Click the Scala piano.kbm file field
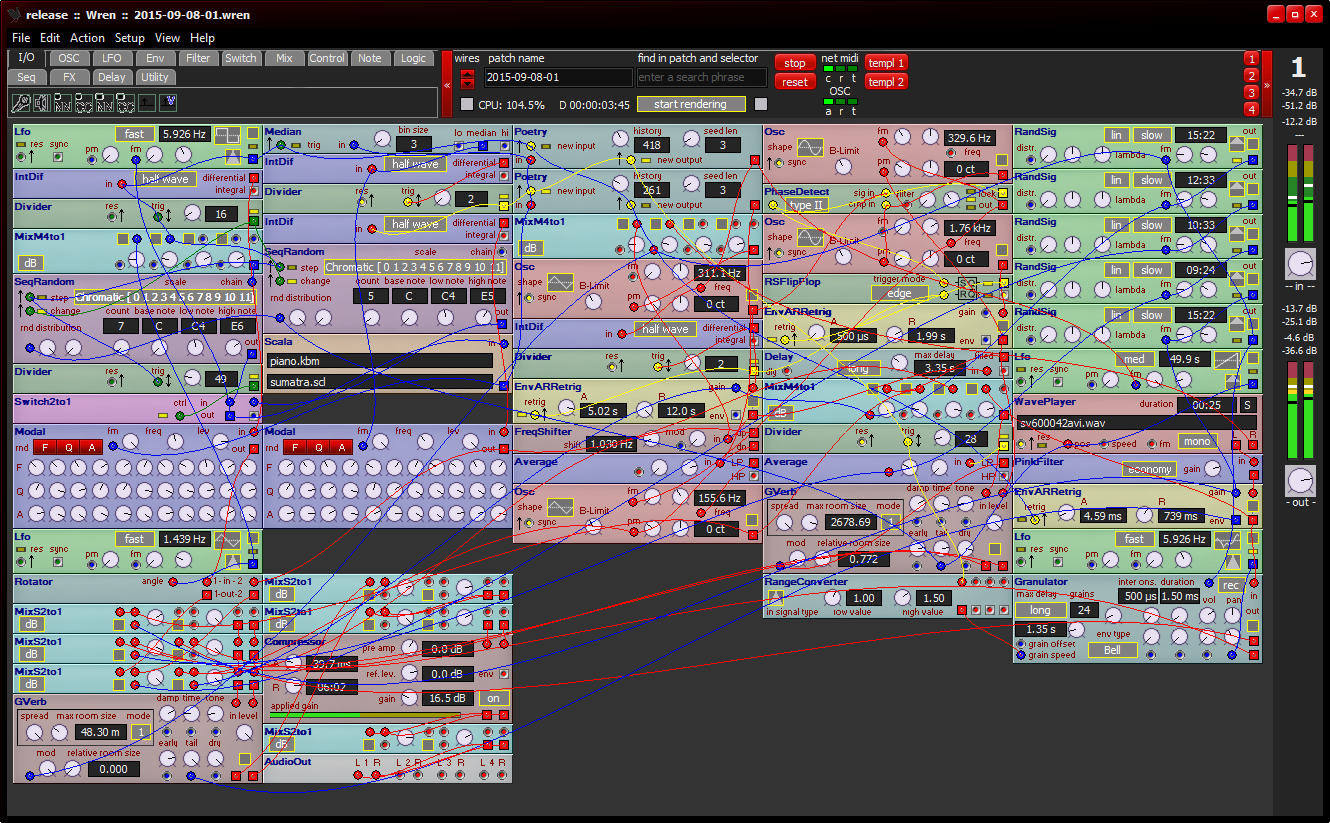 pos(380,360)
